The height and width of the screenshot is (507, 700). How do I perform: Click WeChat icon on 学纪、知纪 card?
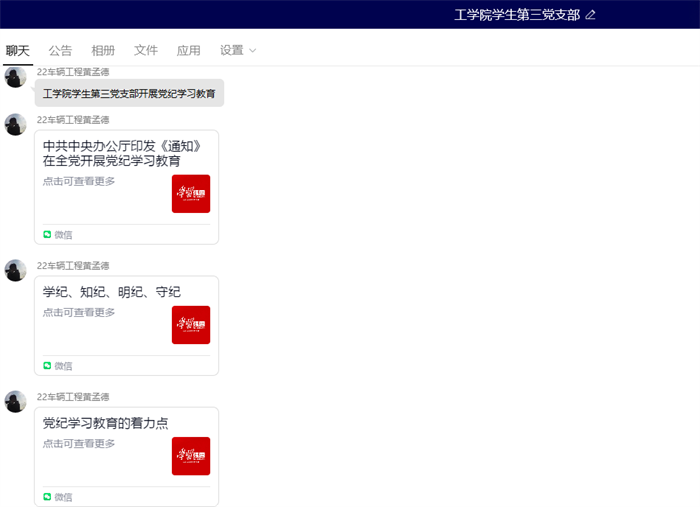47,366
